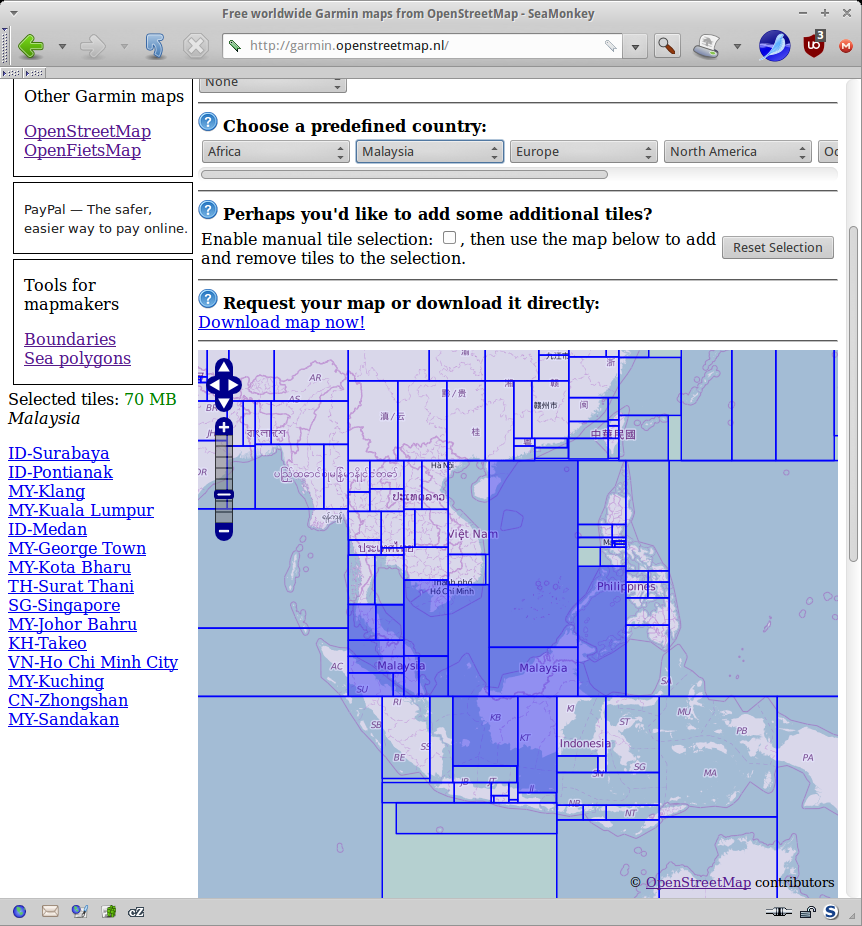Open ID-Surabaya tile link
The width and height of the screenshot is (862, 926).
(x=58, y=453)
